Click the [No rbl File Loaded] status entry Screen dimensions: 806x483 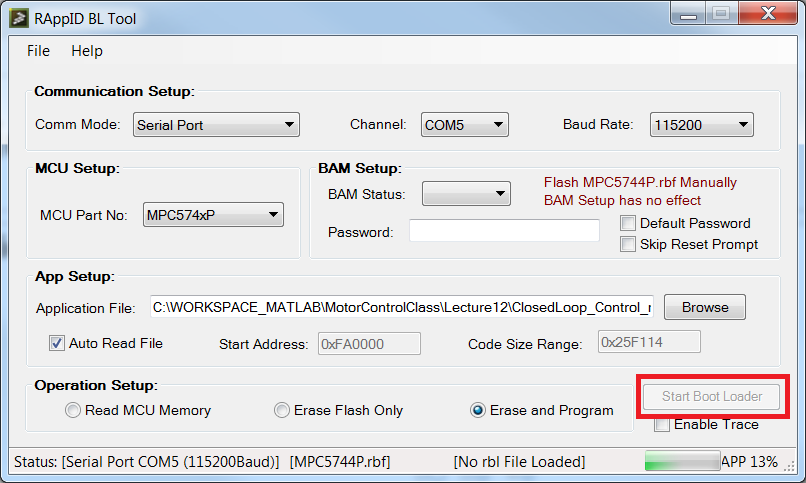519,462
